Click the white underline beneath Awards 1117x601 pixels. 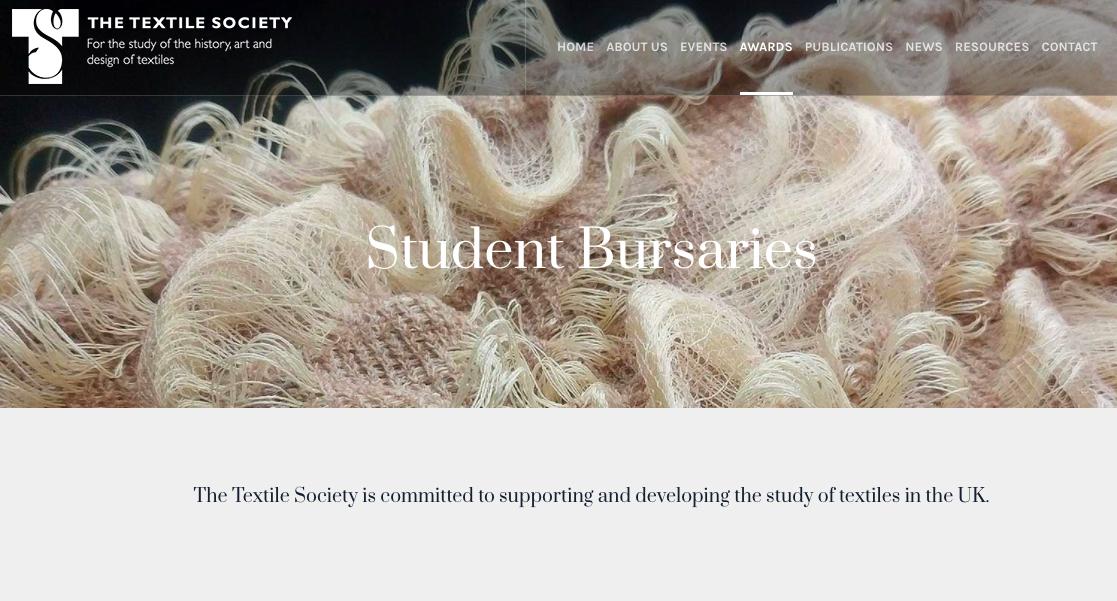pos(766,93)
